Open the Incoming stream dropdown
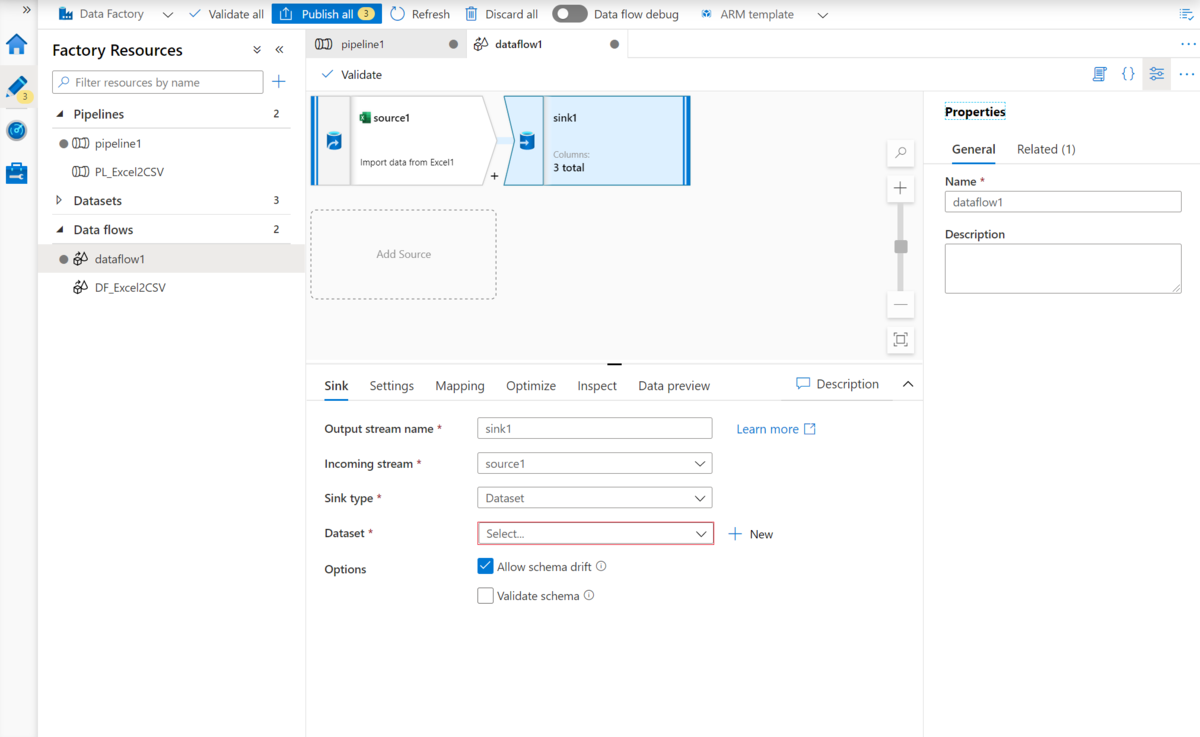 (x=595, y=463)
